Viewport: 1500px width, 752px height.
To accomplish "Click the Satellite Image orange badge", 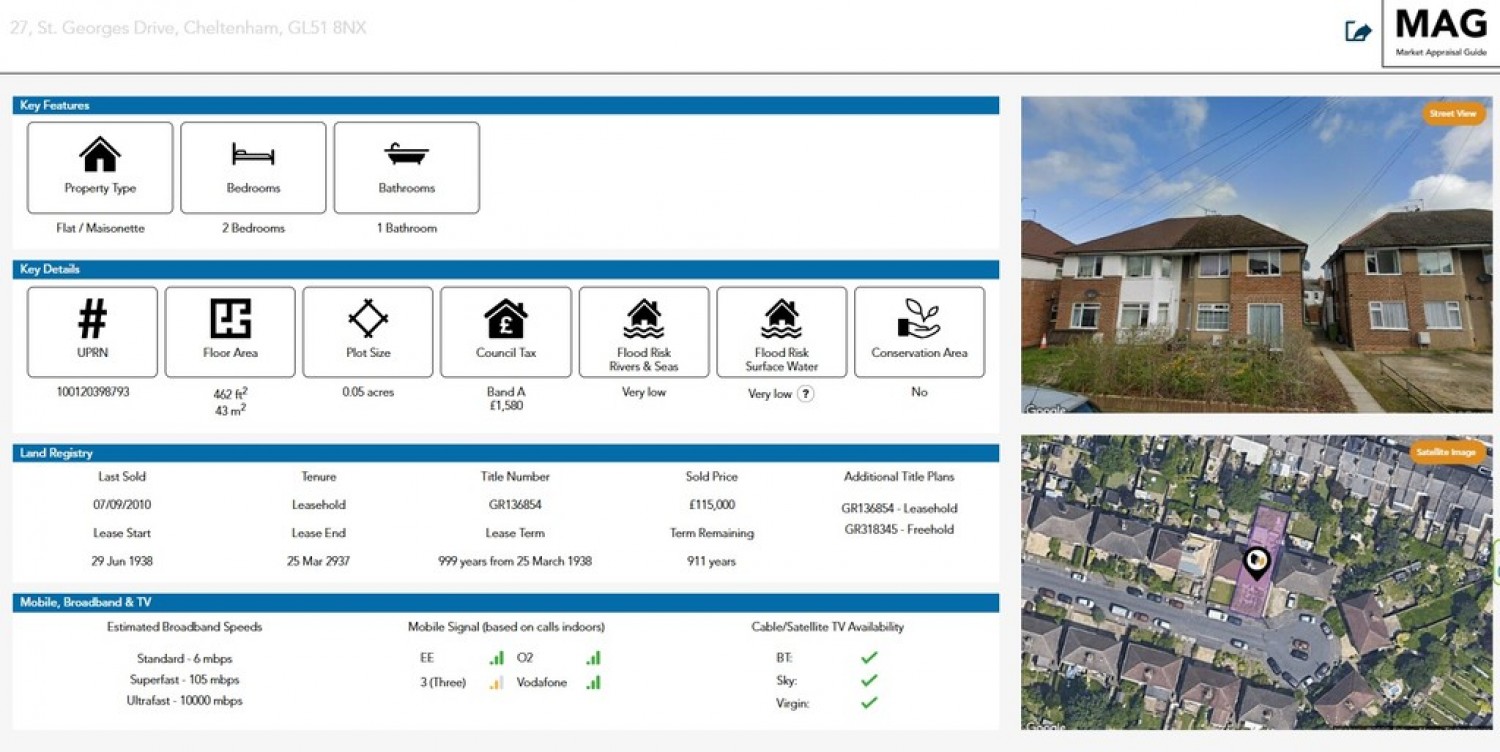I will click(x=1446, y=452).
